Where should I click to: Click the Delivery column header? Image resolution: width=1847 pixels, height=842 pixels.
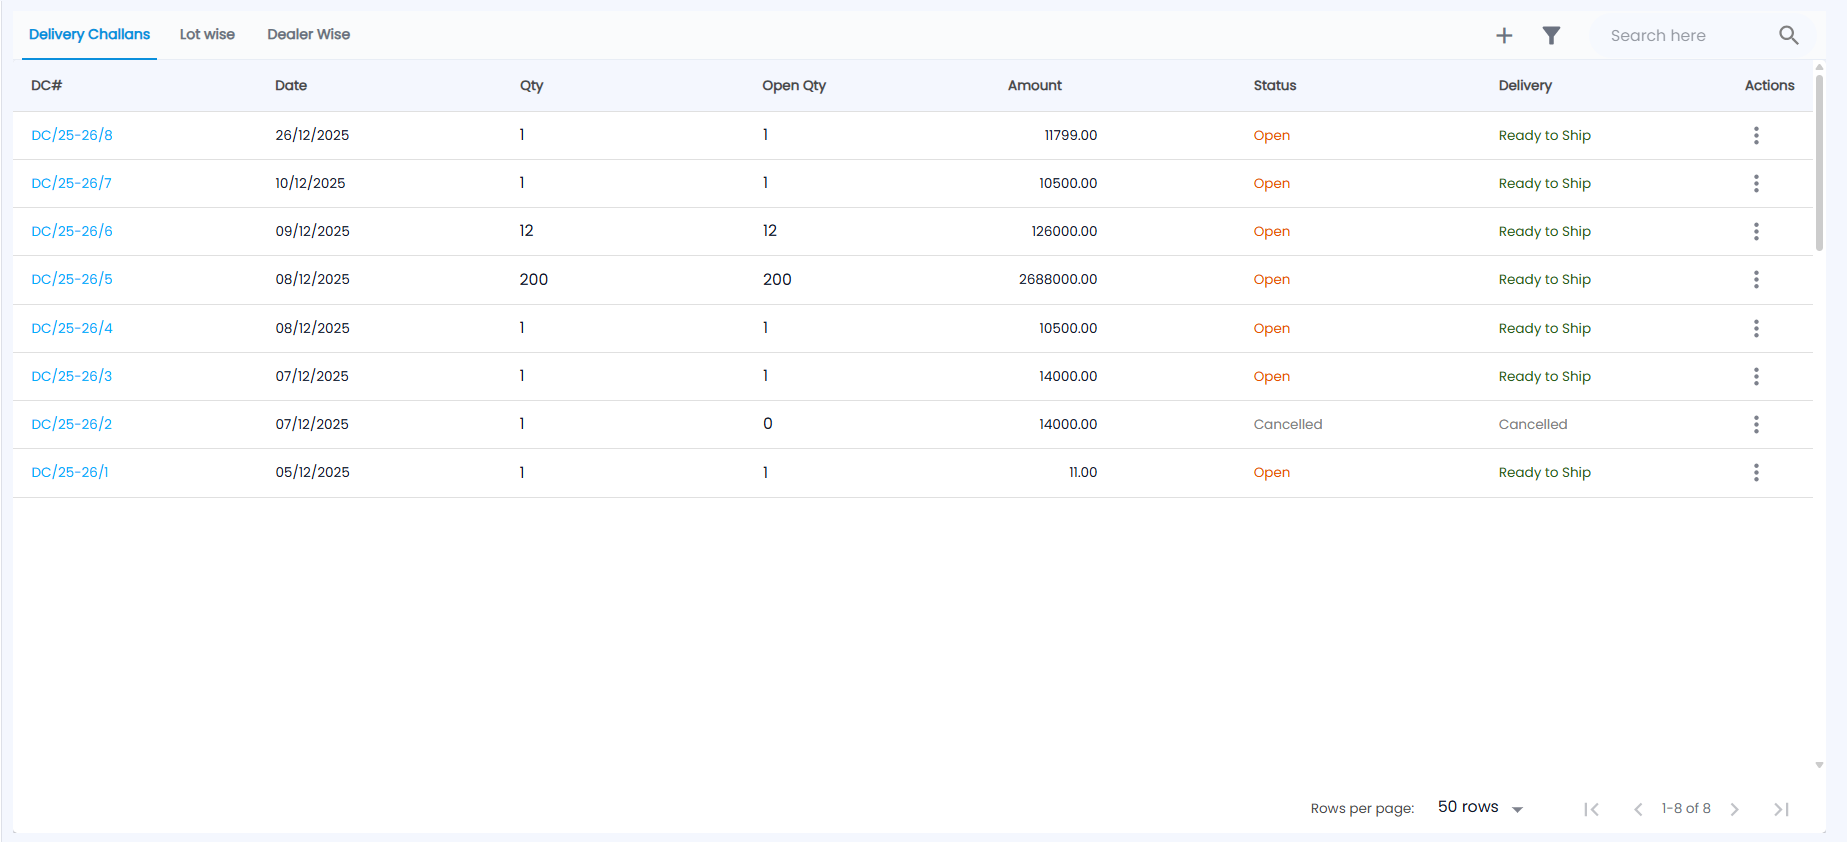pyautogui.click(x=1525, y=86)
